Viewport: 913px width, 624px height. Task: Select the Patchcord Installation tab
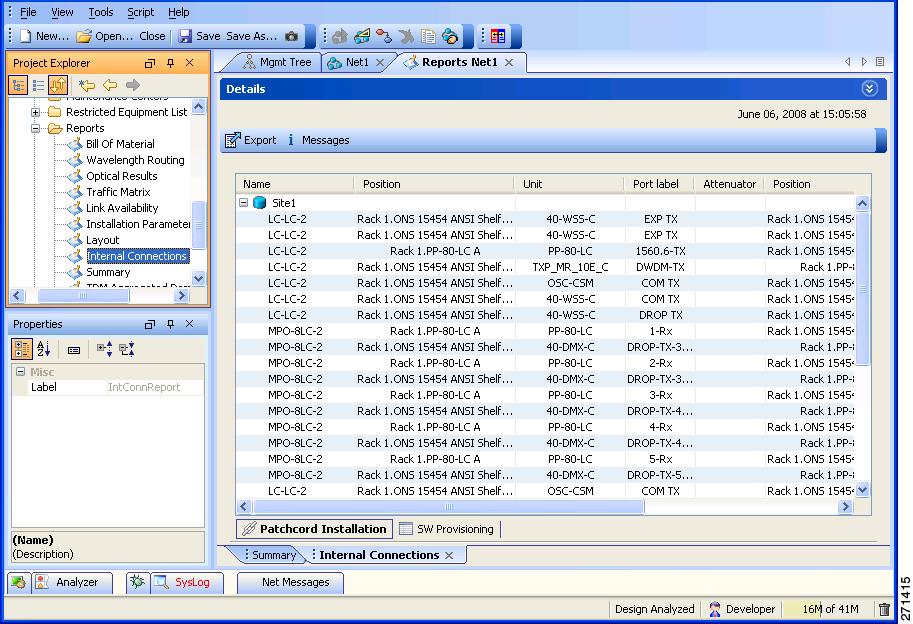[315, 529]
